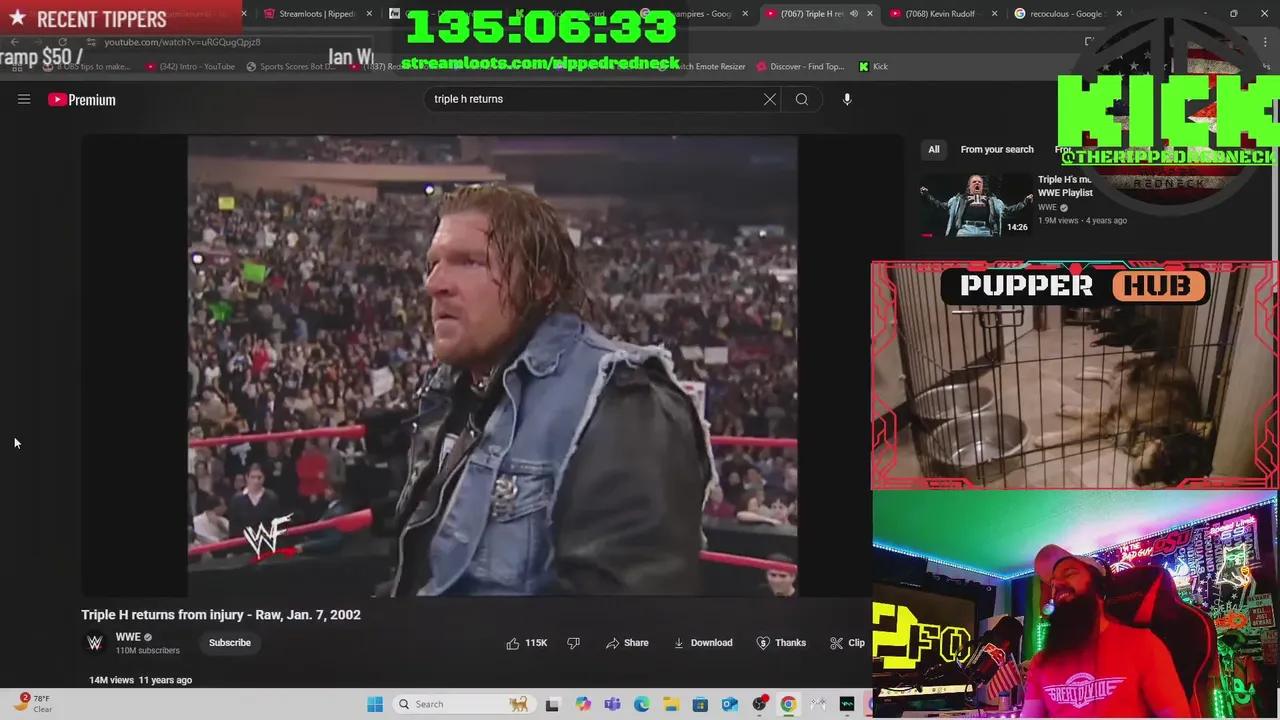
Task: Open the green waveform app on taskbar
Action: [x=847, y=704]
